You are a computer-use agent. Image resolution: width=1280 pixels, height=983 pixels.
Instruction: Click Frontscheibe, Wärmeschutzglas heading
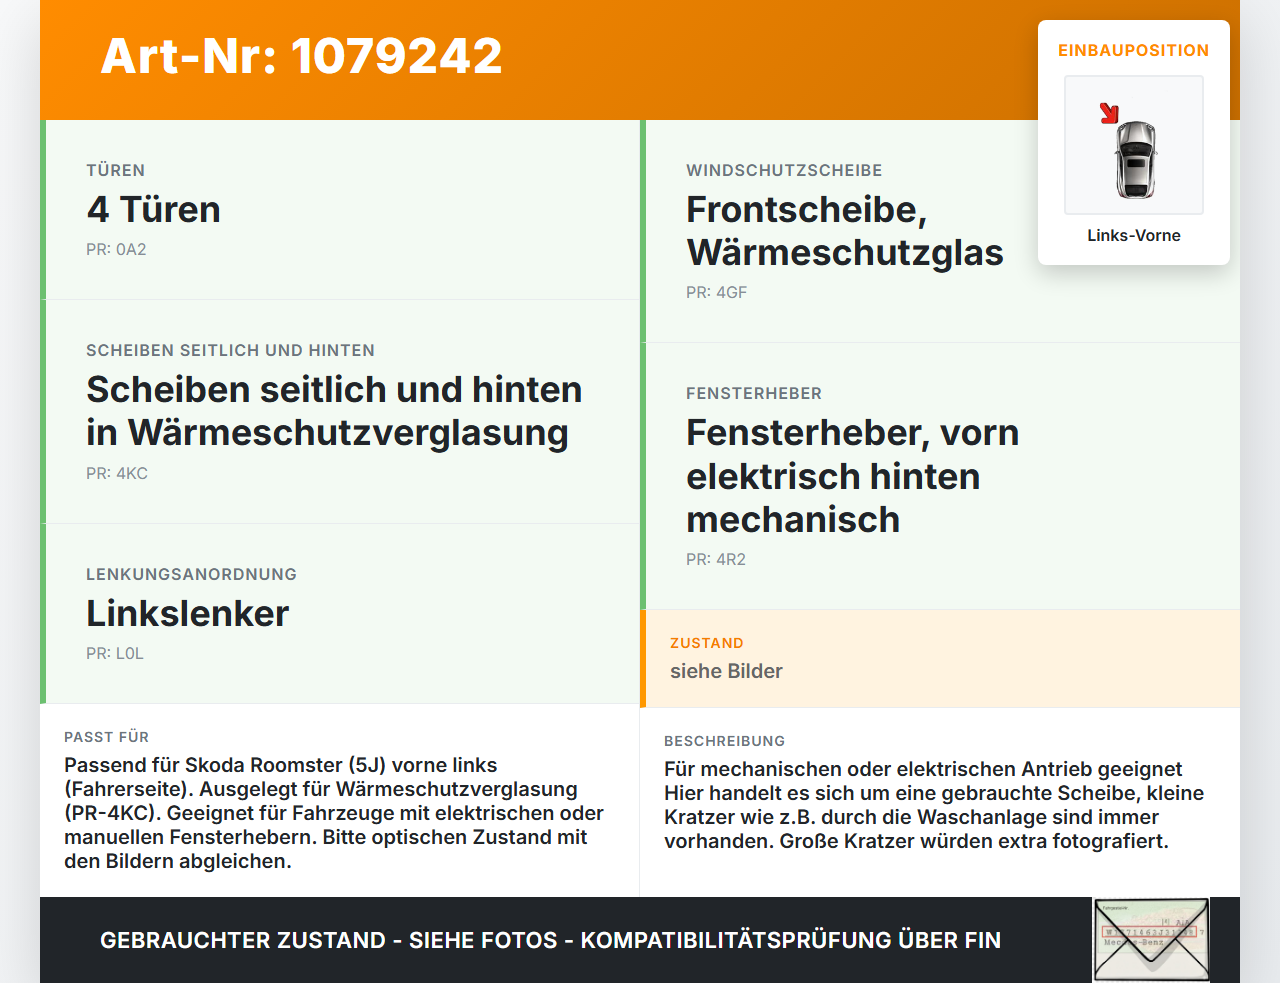pyautogui.click(x=845, y=231)
